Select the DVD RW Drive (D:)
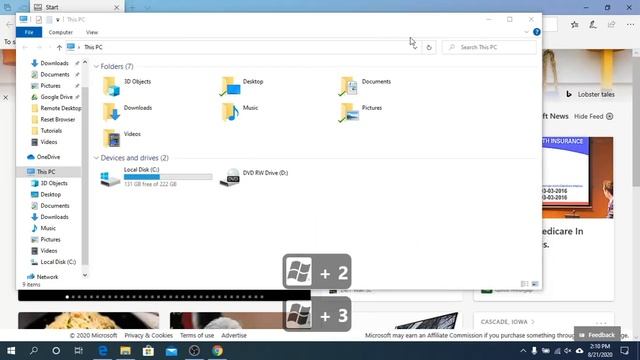Viewport: 640px width, 360px height. pos(254,177)
